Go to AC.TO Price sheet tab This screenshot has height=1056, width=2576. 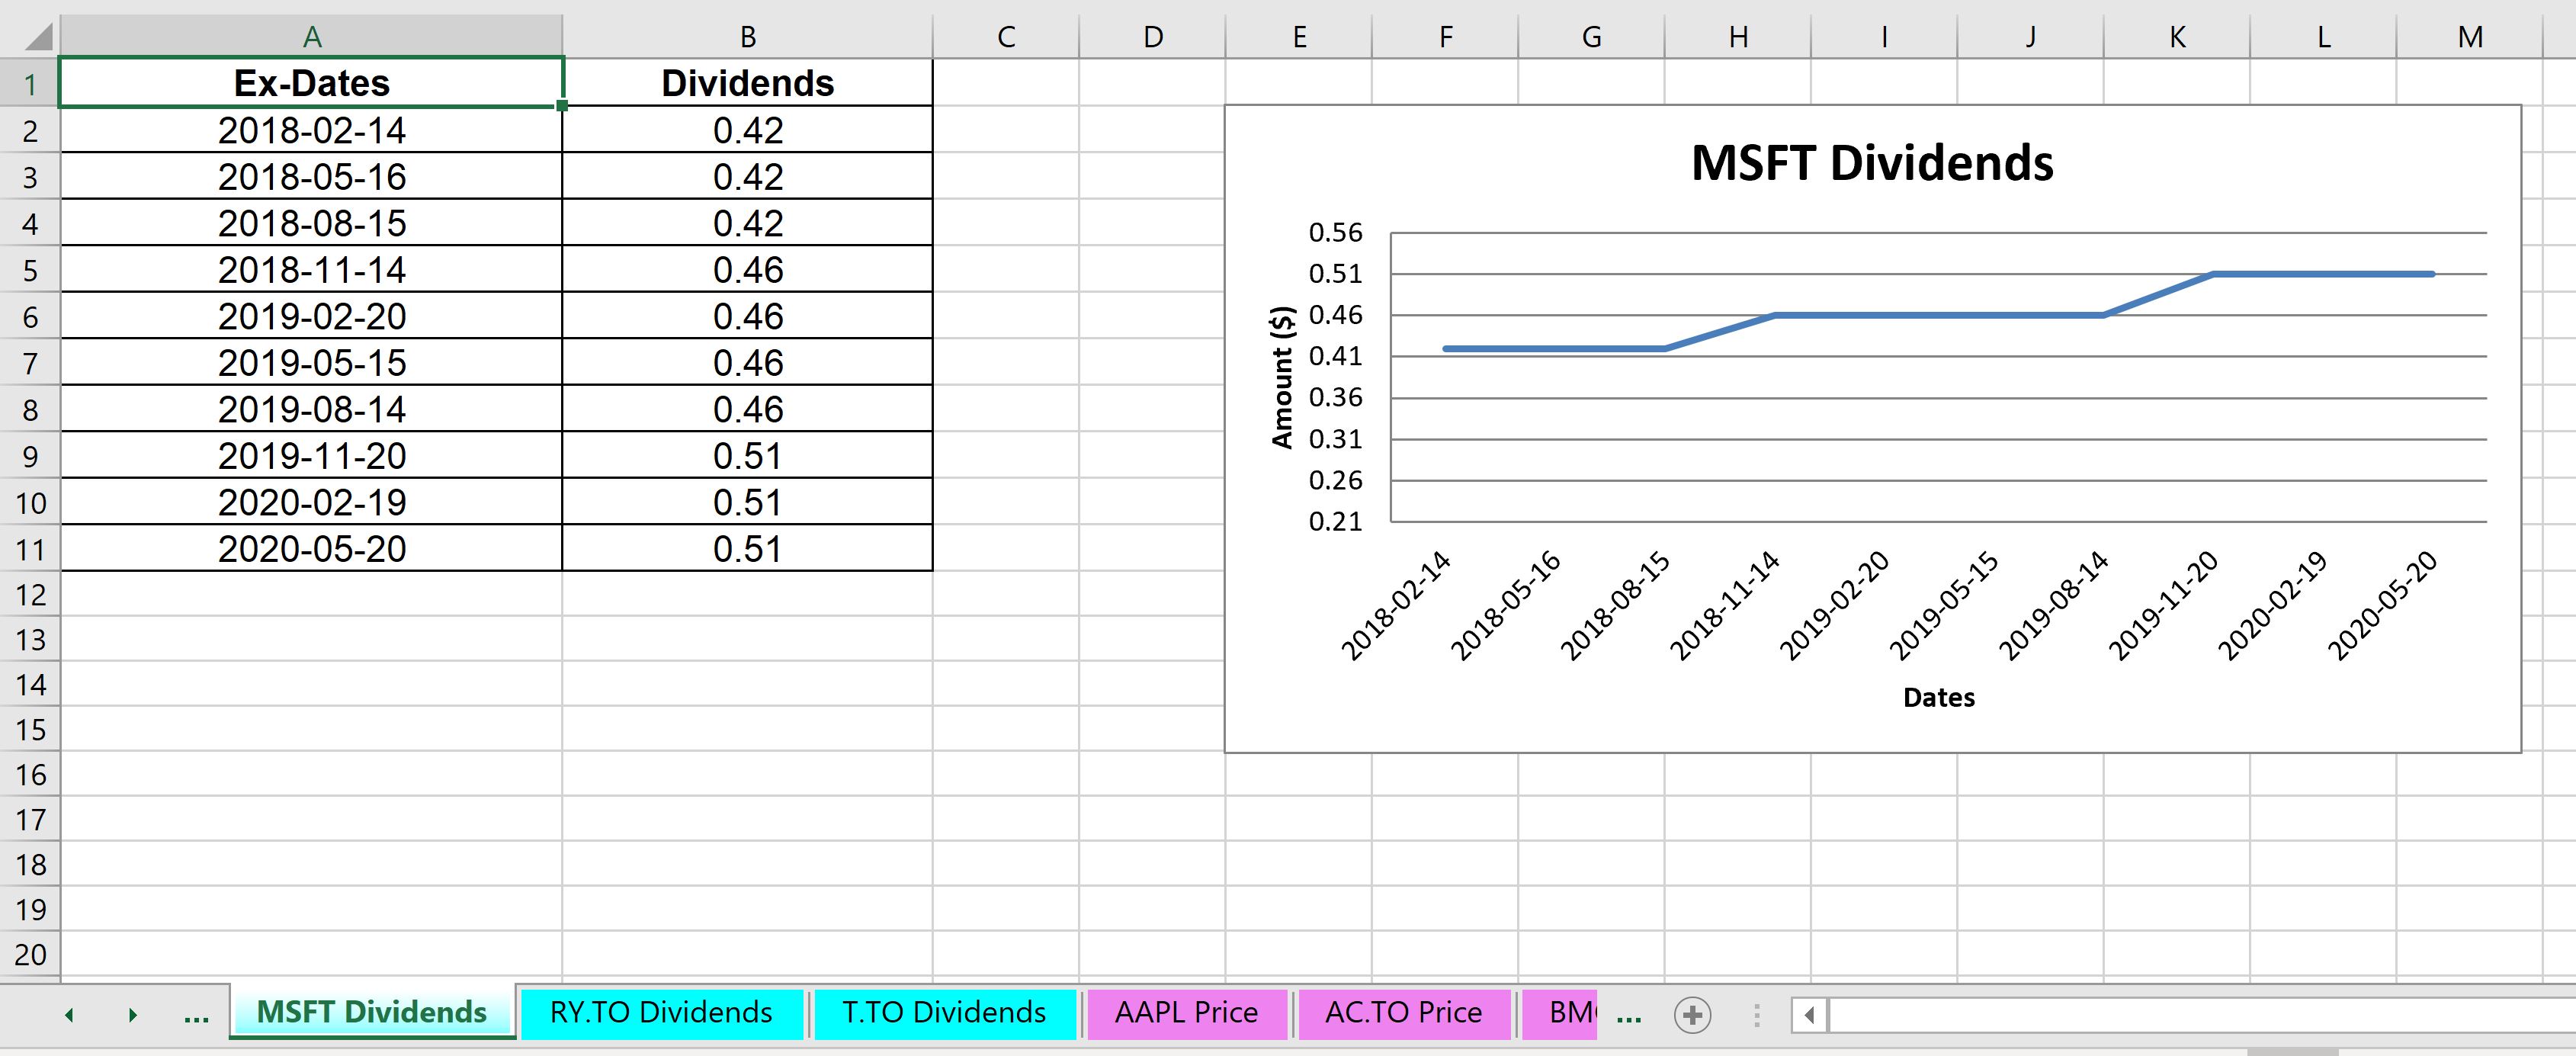(1404, 1013)
